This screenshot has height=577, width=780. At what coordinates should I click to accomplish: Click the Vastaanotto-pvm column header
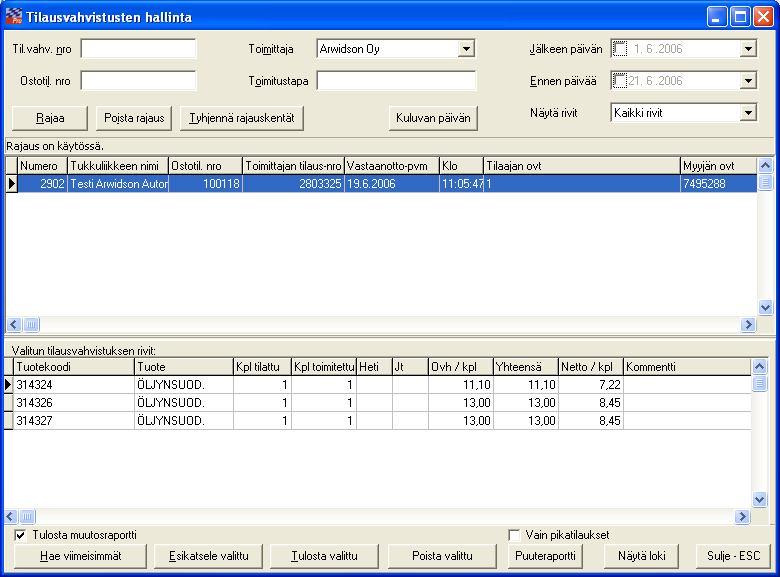pyautogui.click(x=391, y=166)
